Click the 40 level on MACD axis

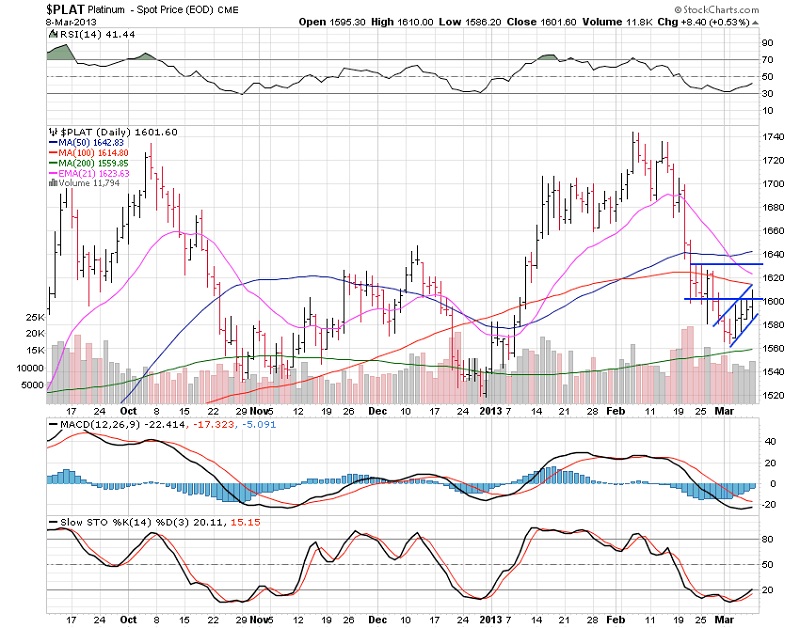click(770, 442)
